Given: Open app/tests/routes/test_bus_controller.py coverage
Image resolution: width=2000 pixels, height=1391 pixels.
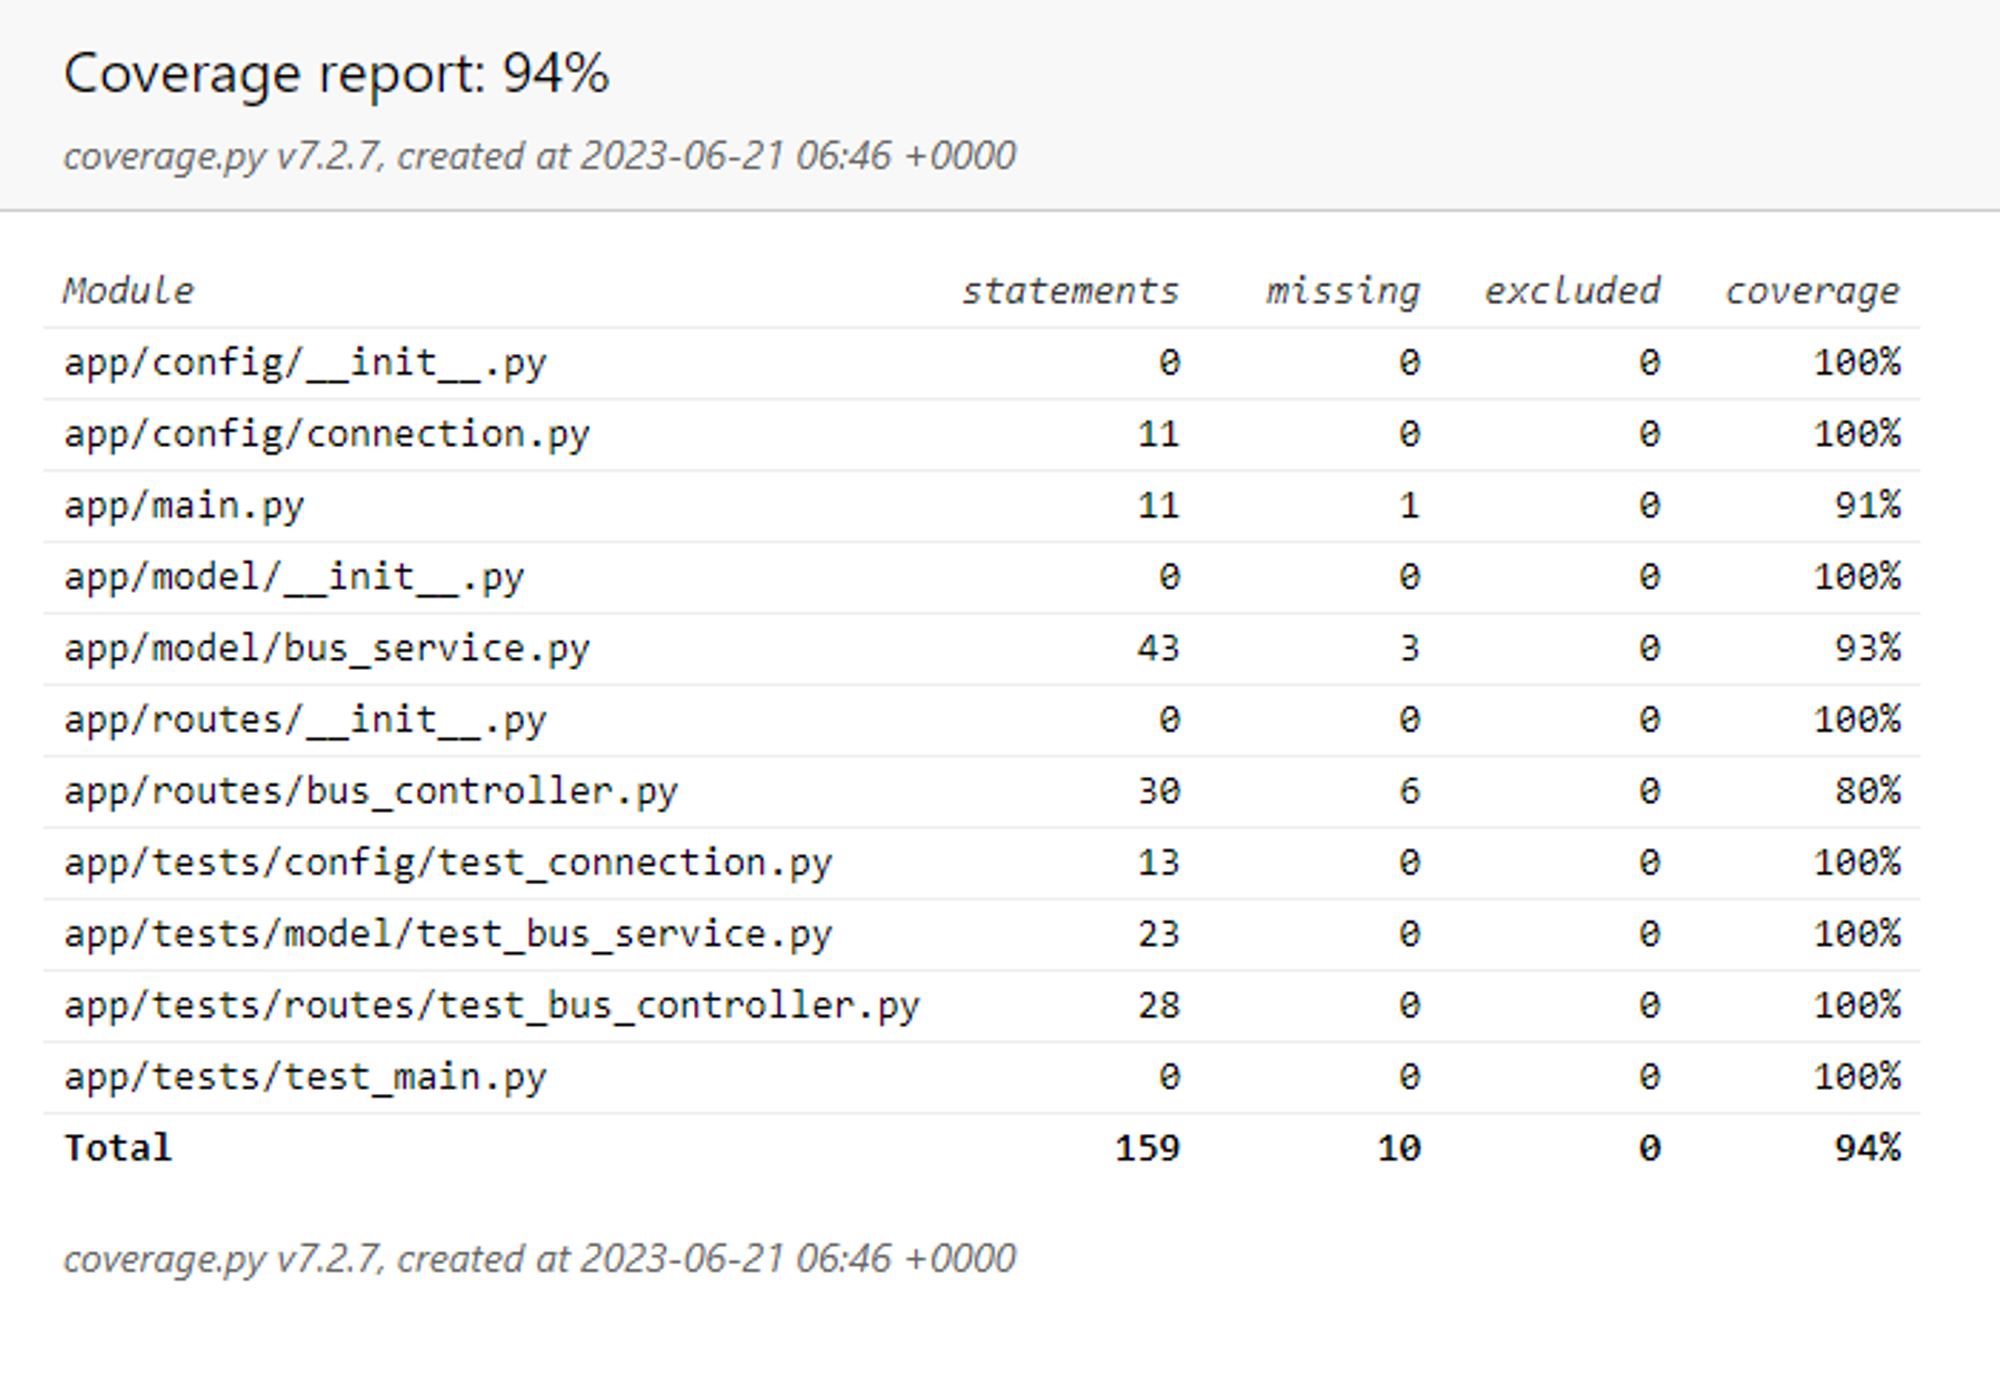Looking at the screenshot, I should pyautogui.click(x=493, y=1005).
